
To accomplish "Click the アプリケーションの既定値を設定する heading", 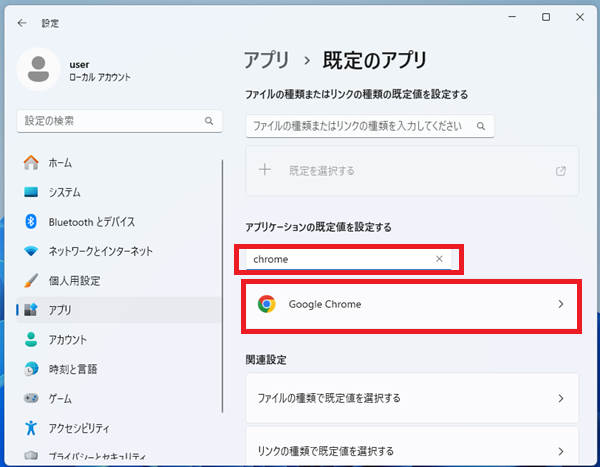I will (x=318, y=227).
